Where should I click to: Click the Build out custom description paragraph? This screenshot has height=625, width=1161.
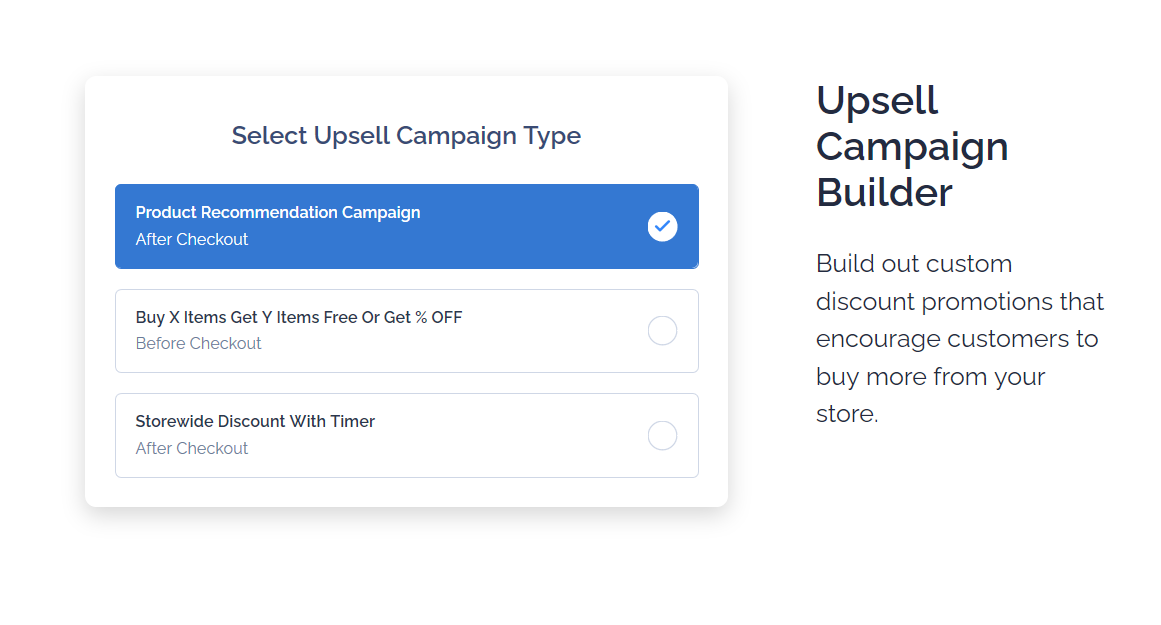(960, 338)
